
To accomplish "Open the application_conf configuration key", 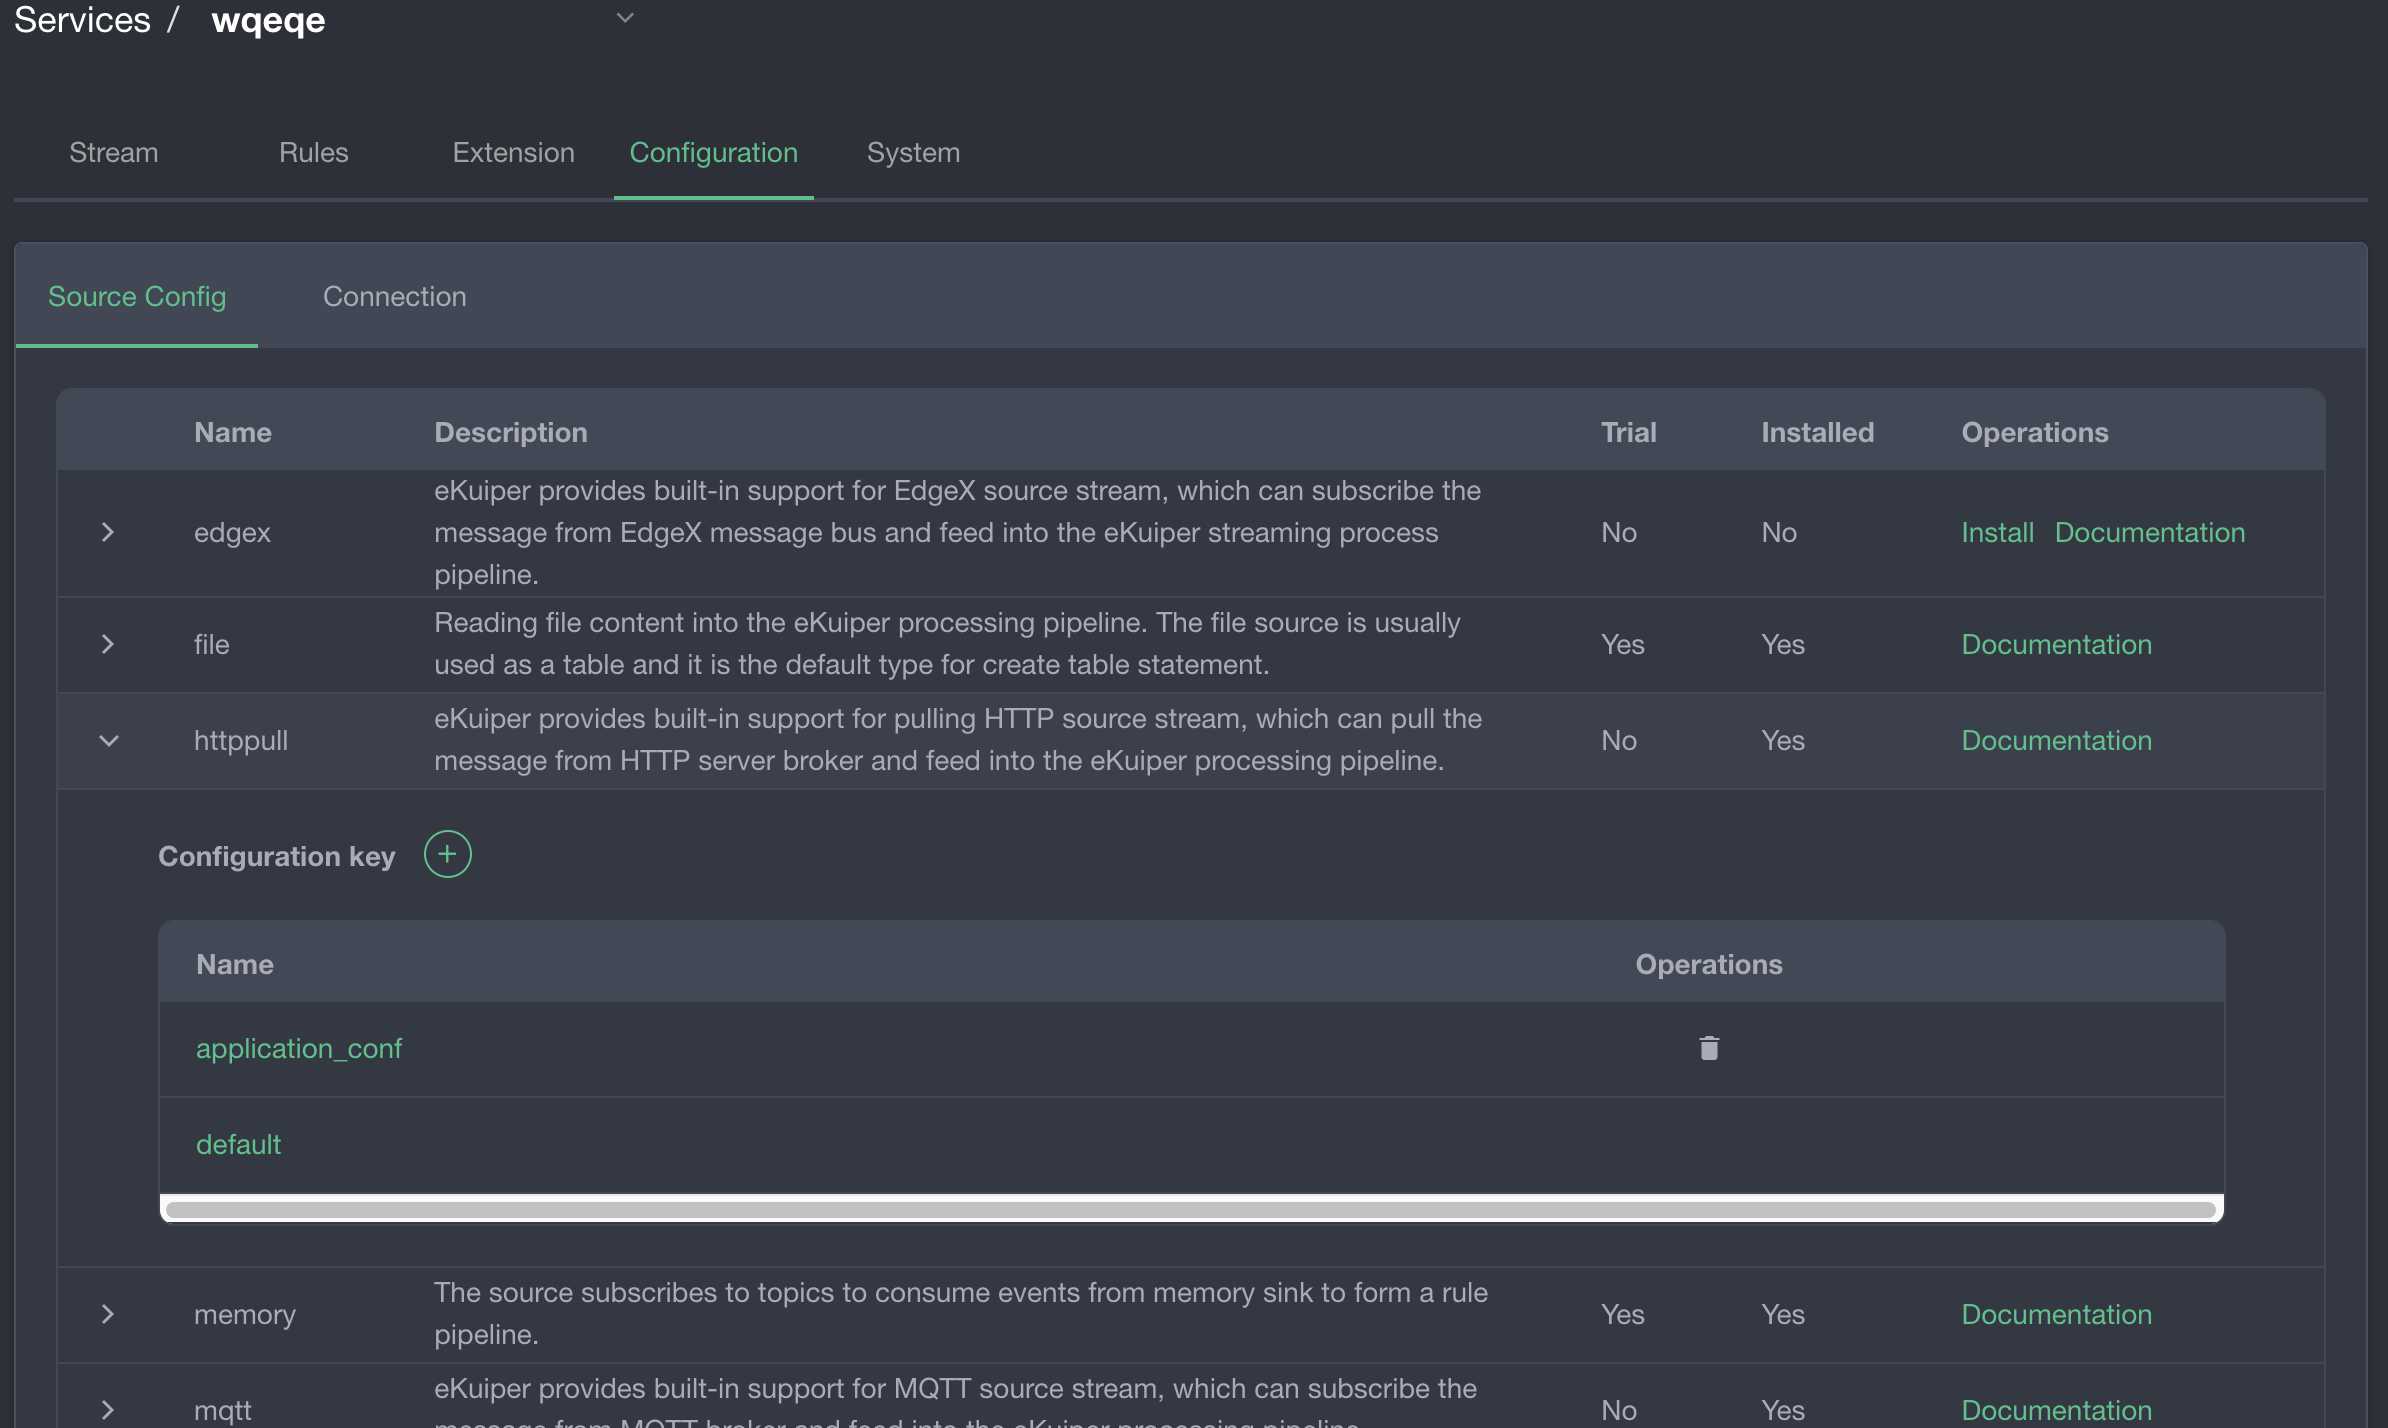I will pyautogui.click(x=299, y=1048).
